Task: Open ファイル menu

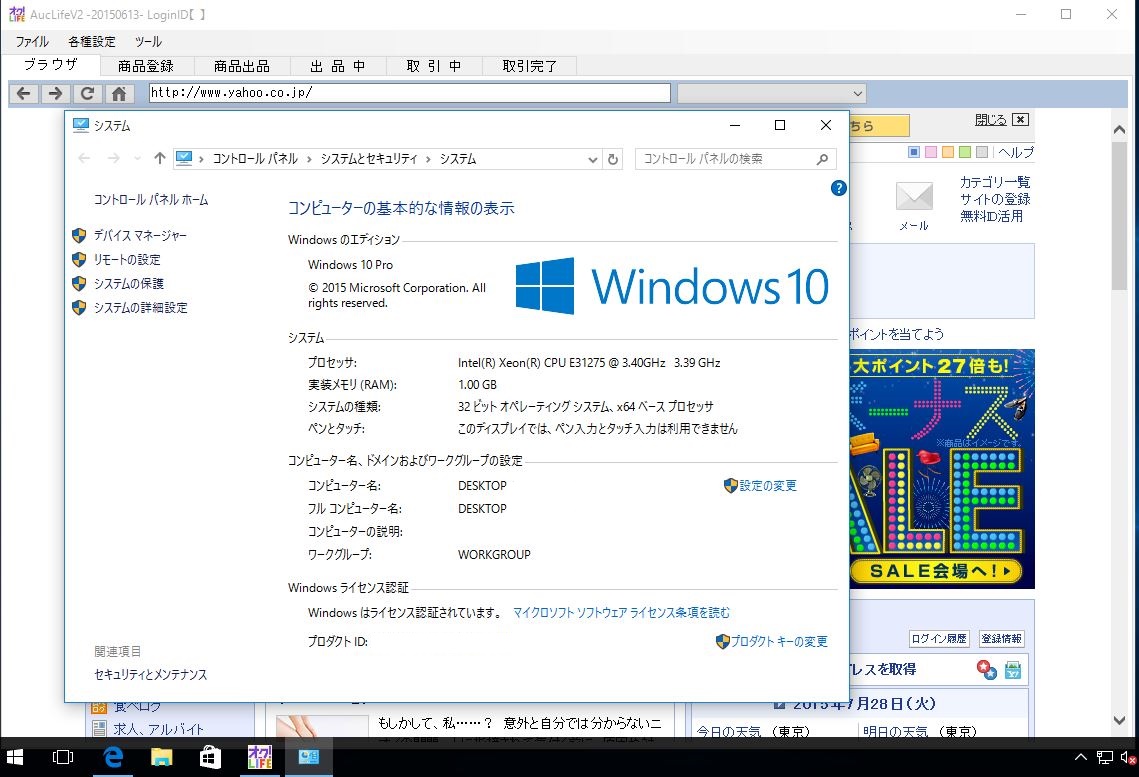Action: coord(32,41)
